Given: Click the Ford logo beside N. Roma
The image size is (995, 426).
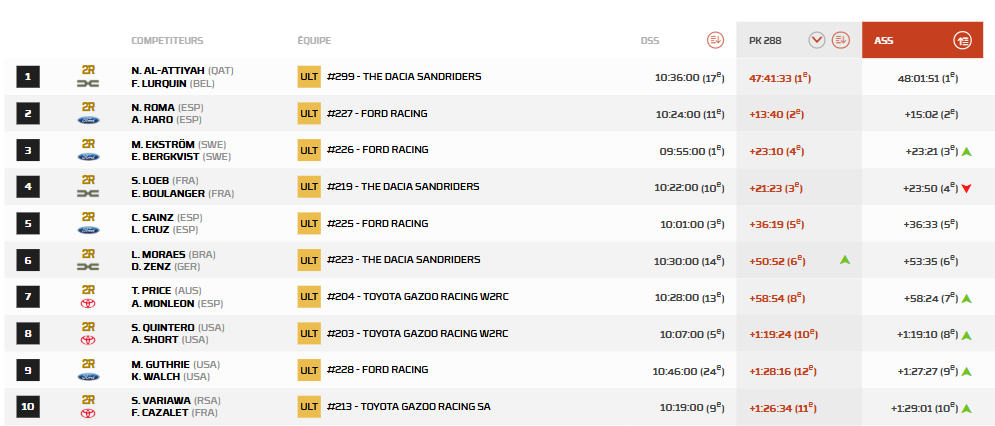Looking at the screenshot, I should 88,121.
